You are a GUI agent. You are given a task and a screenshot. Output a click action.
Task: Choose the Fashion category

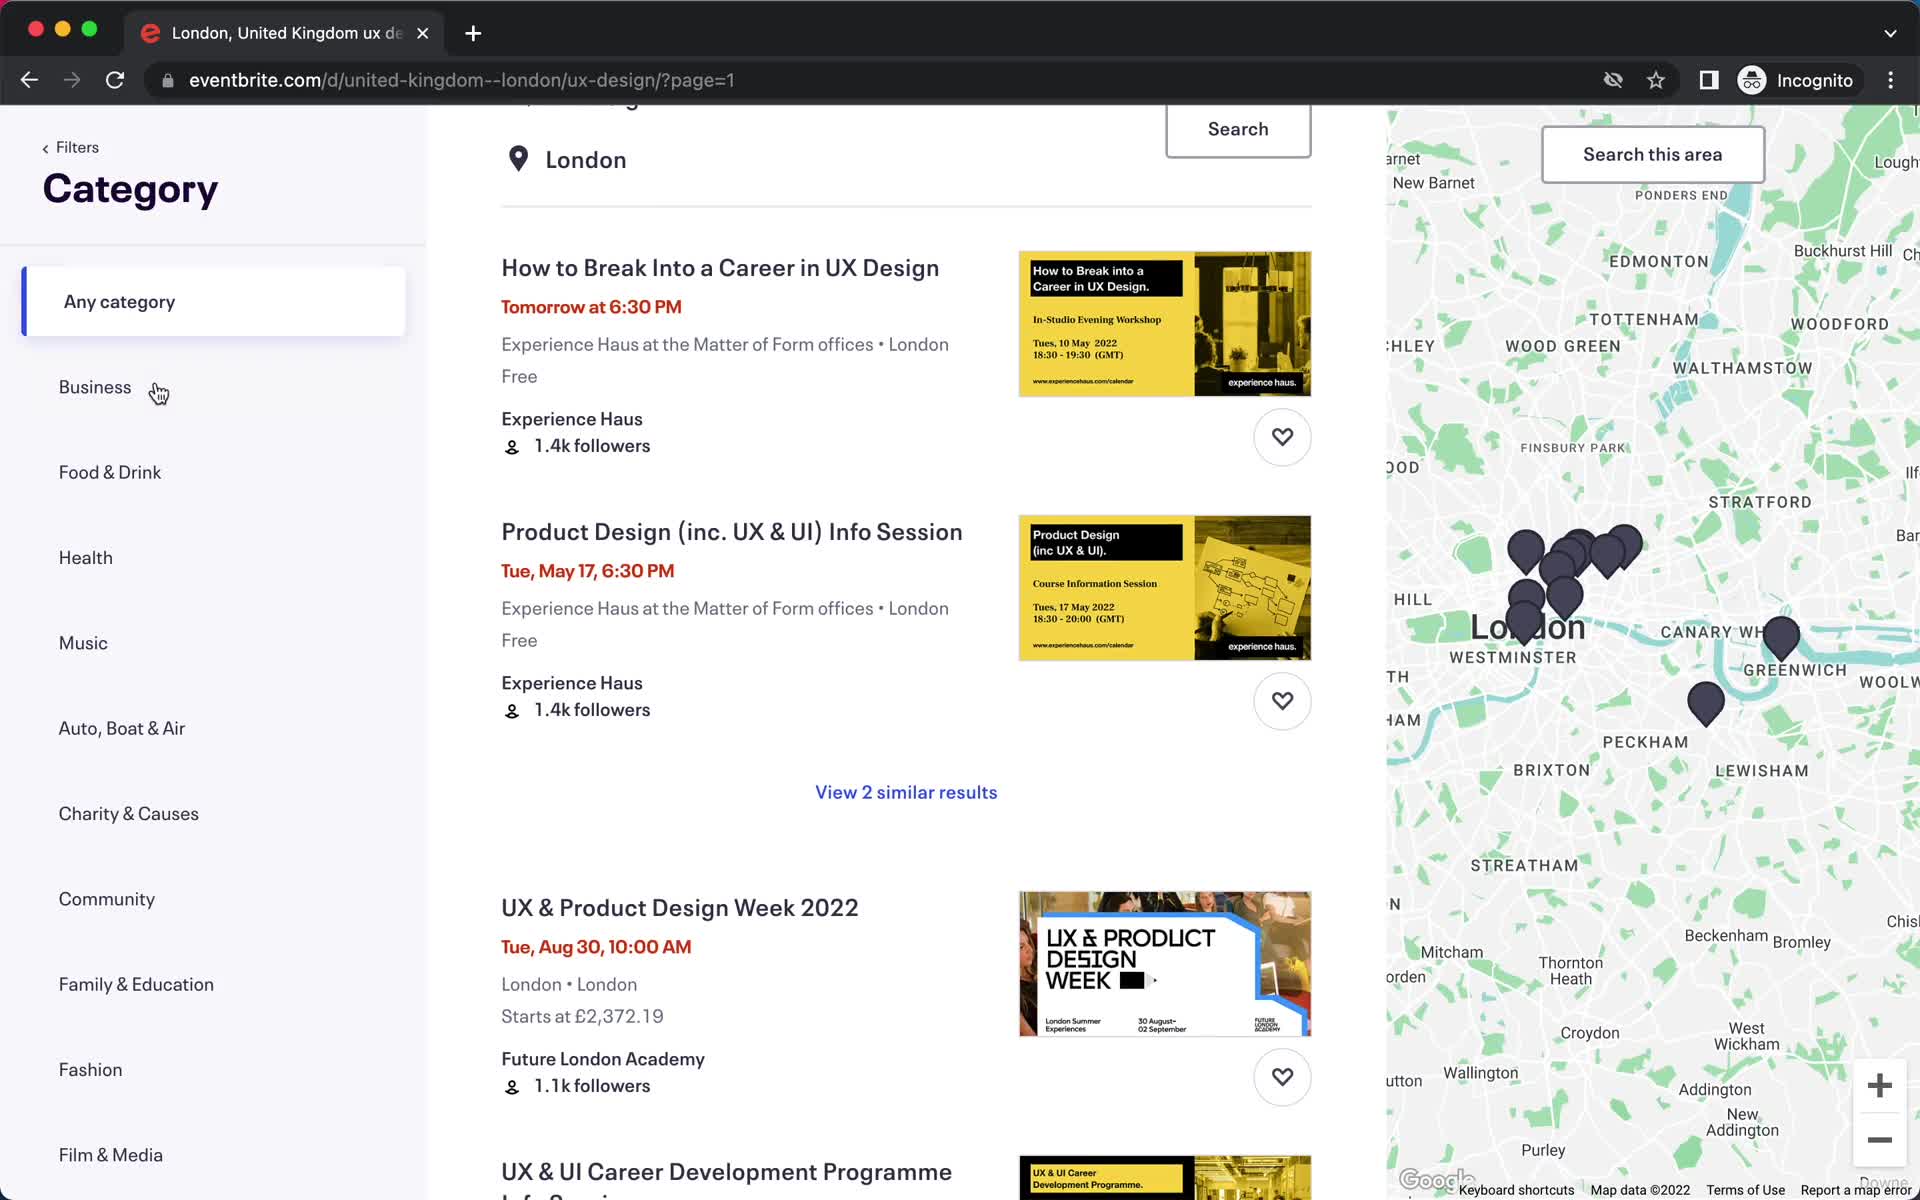coord(90,1070)
